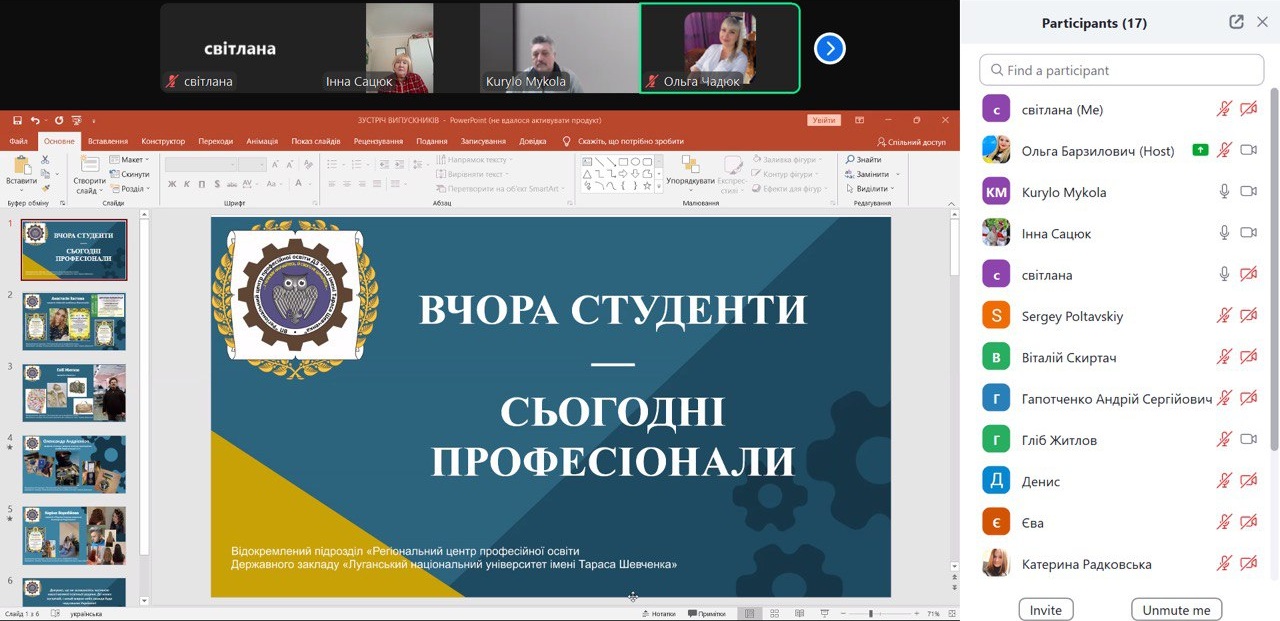The width and height of the screenshot is (1280, 621).
Task: Click the Invite button in Zoom
Action: point(1045,609)
